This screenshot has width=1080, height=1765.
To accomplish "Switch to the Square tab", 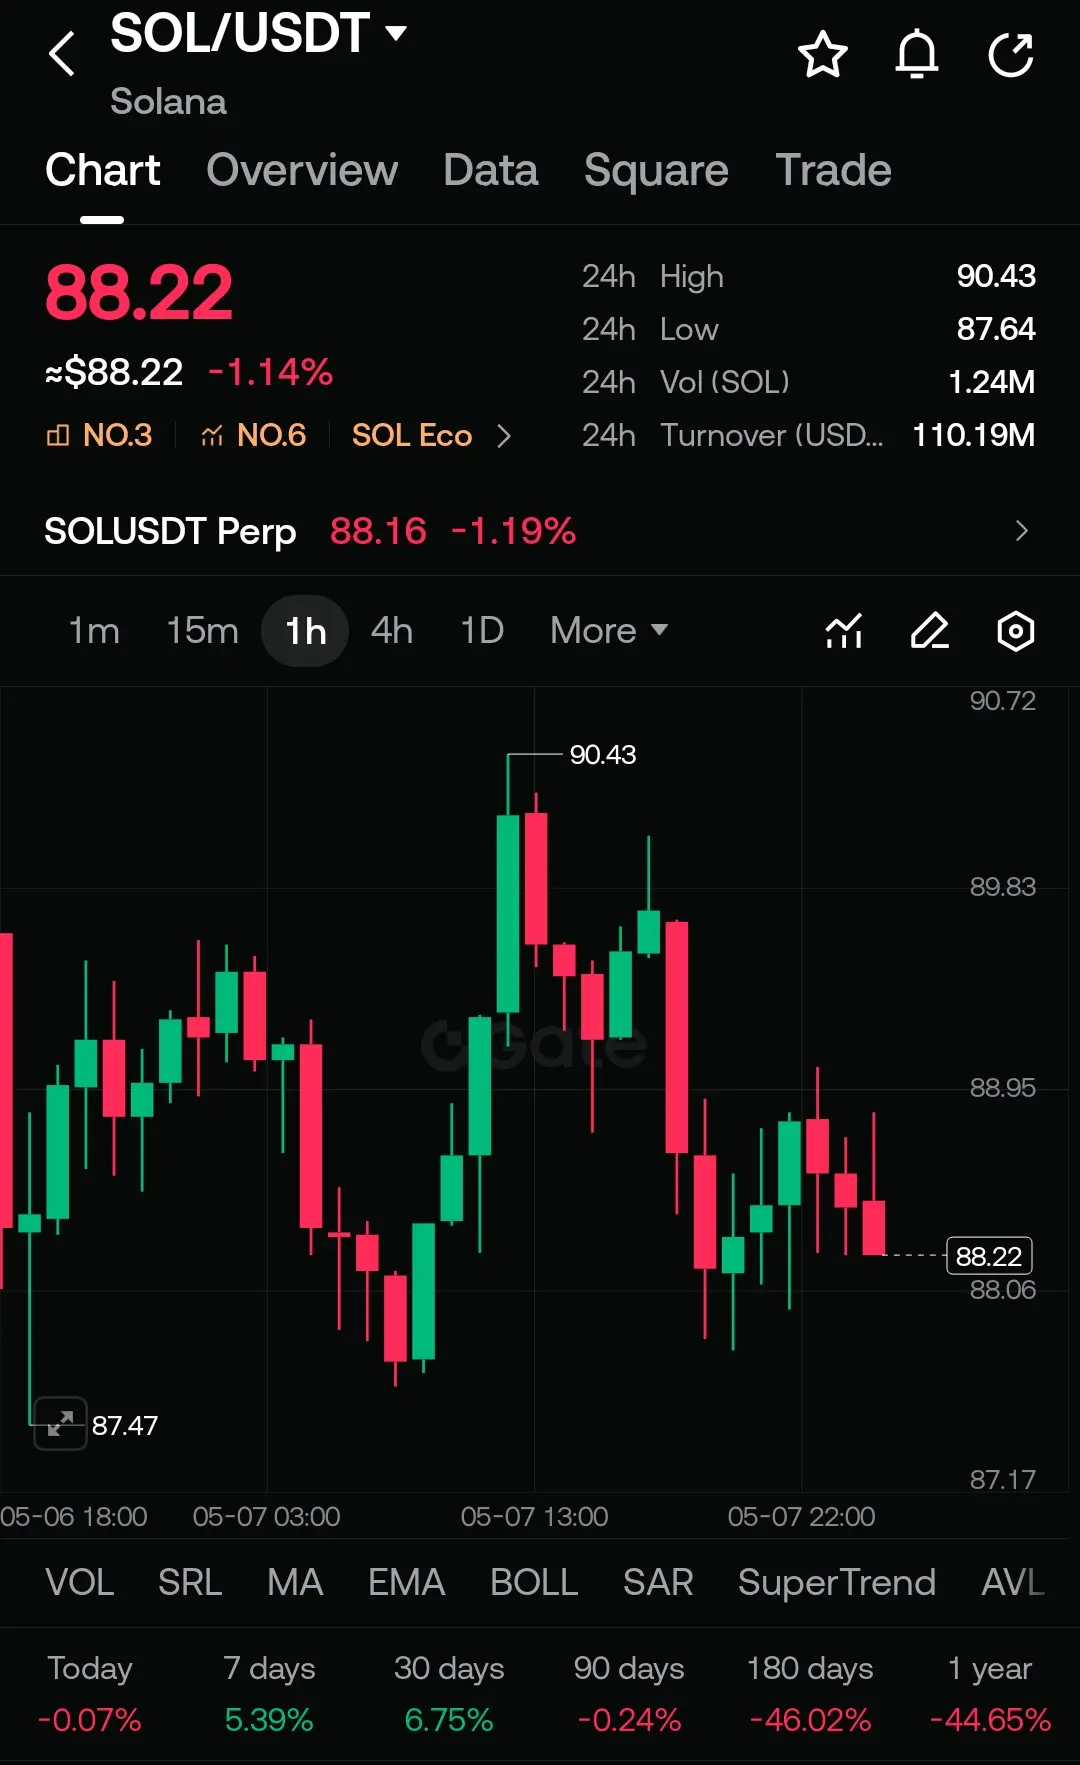I will (x=656, y=170).
